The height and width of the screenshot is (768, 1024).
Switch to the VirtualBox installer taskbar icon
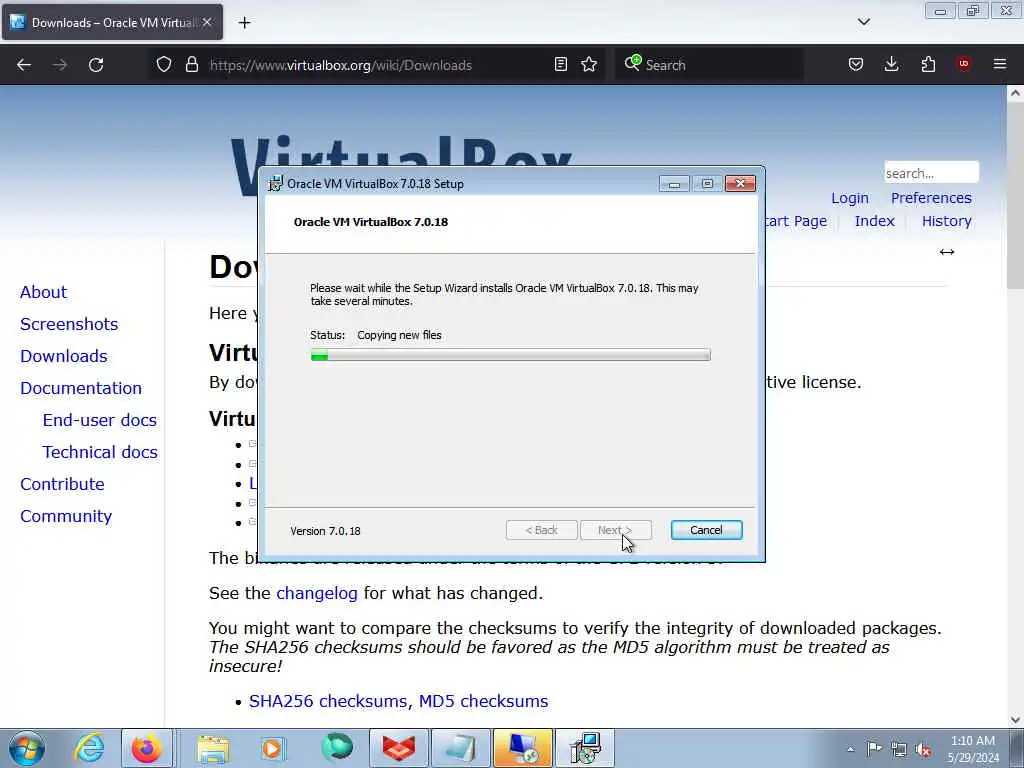pos(584,748)
